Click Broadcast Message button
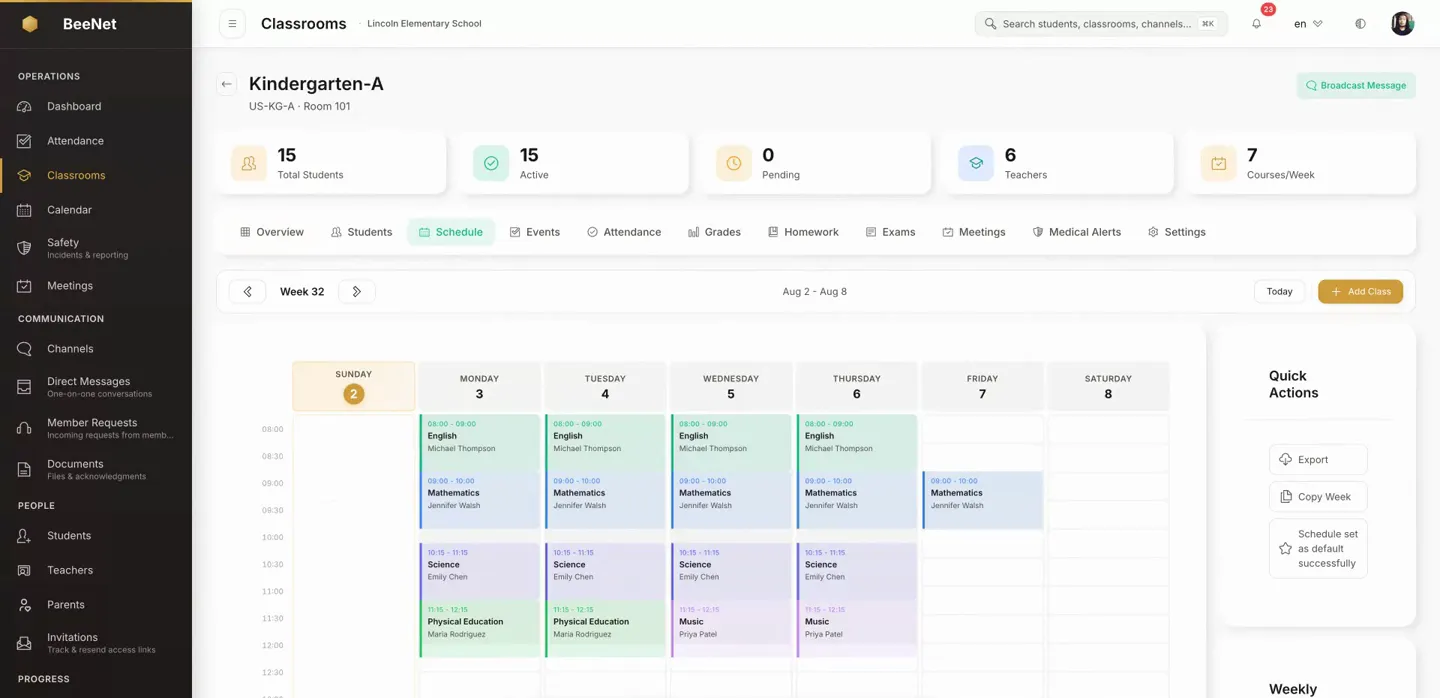This screenshot has width=1440, height=698. tap(1356, 85)
